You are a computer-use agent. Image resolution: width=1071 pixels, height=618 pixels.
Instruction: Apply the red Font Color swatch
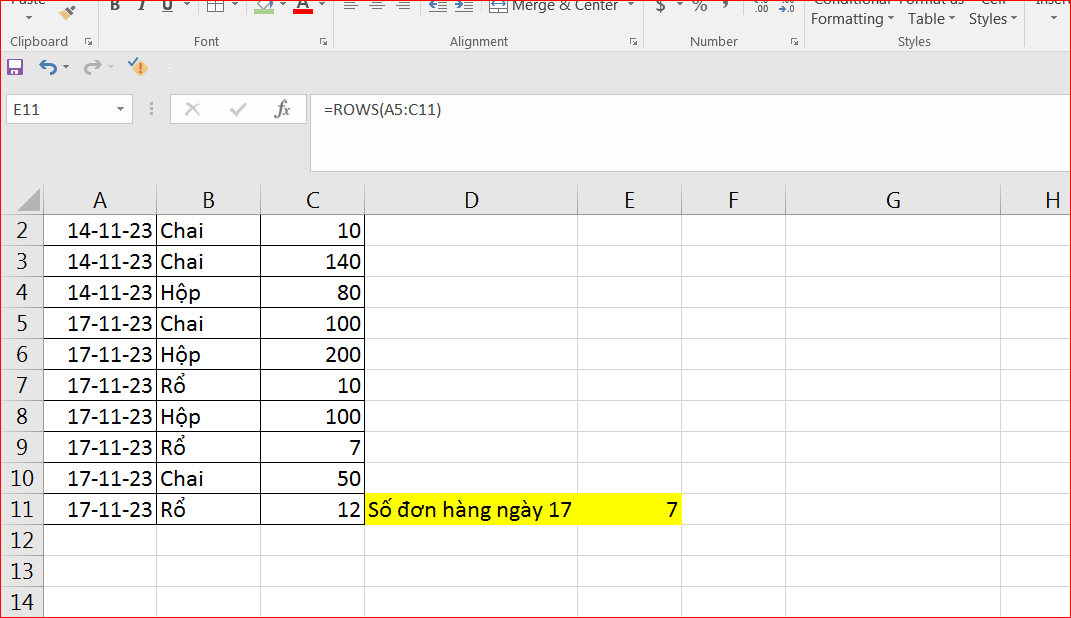click(303, 7)
